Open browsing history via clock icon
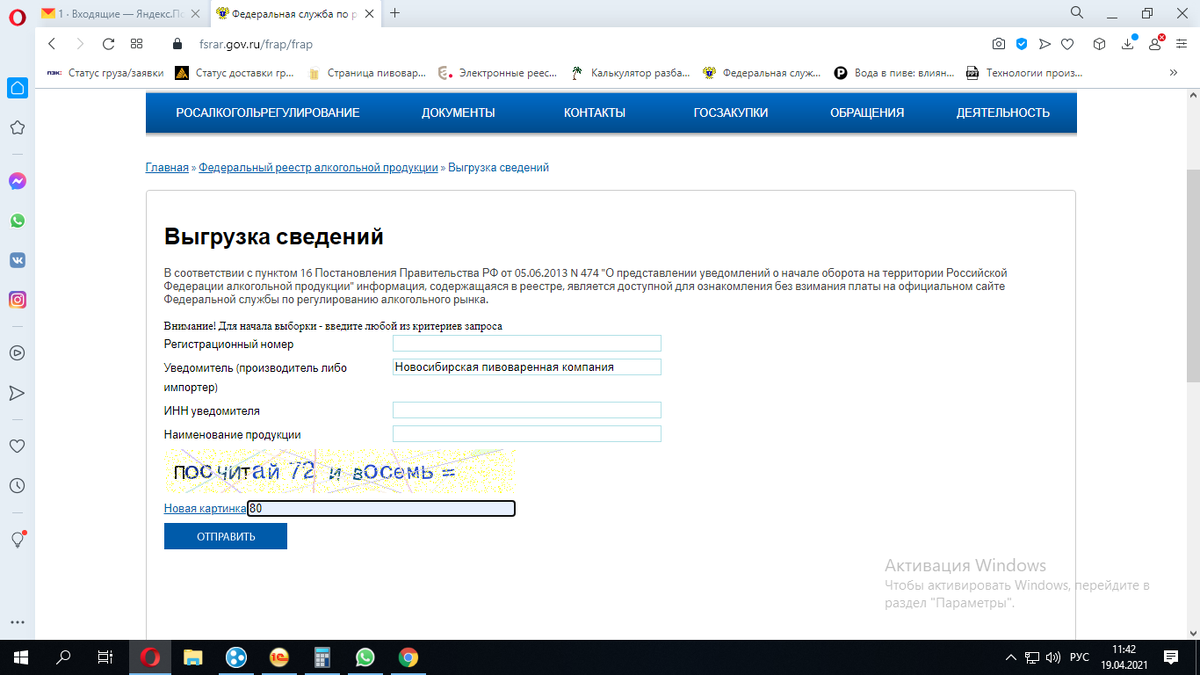Image resolution: width=1200 pixels, height=675 pixels. coord(16,485)
